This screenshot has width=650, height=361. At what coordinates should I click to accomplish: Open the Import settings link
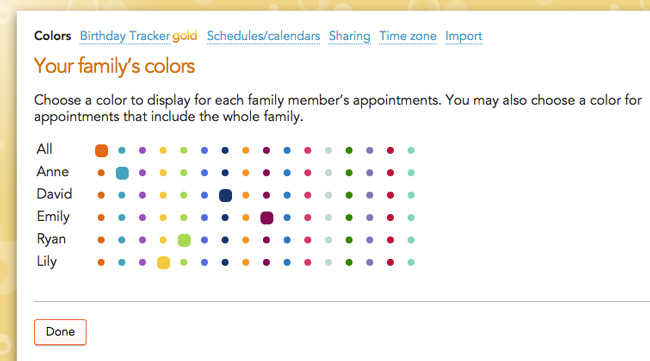463,36
